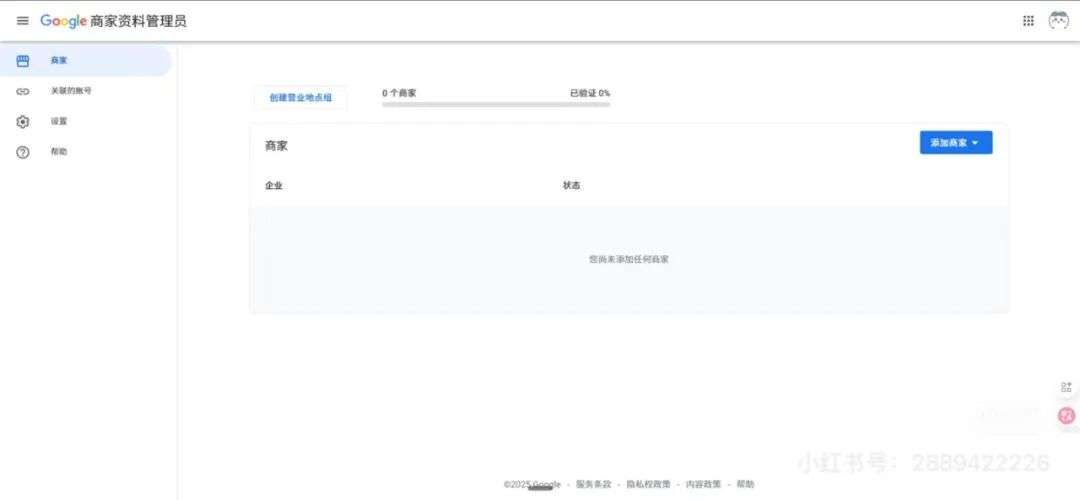The height and width of the screenshot is (500, 1080).
Task: Open the 隐私权政策 footer link
Action: (x=648, y=484)
